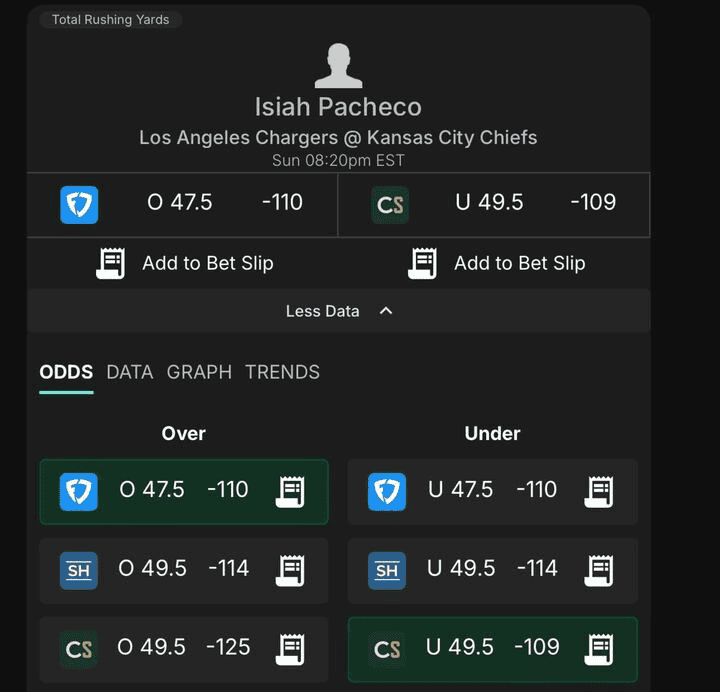Click the FanDuel logo in the top odds row

[79, 204]
